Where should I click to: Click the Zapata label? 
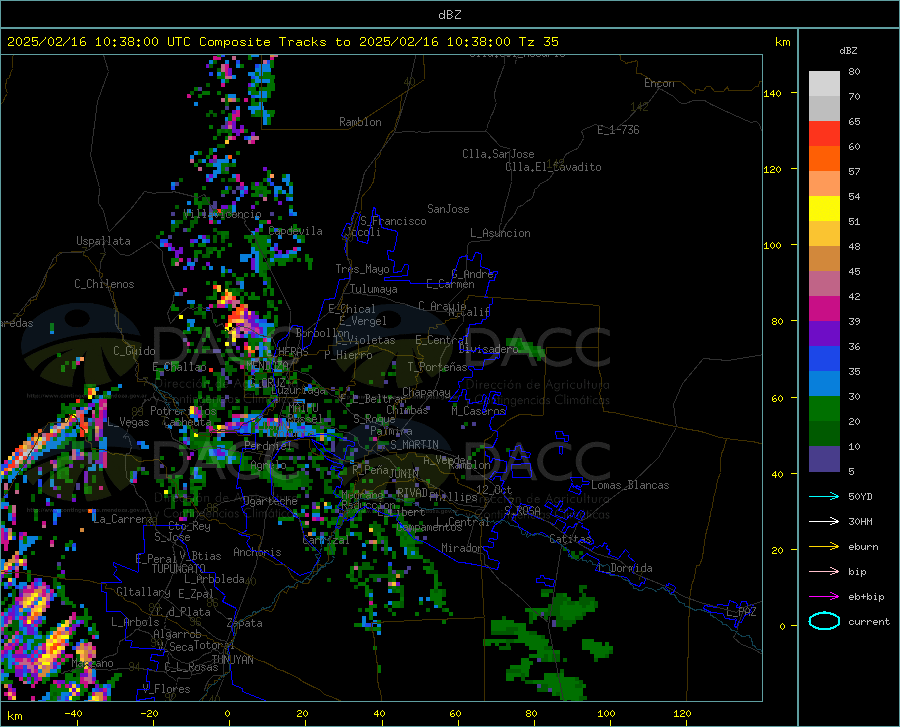pyautogui.click(x=245, y=623)
